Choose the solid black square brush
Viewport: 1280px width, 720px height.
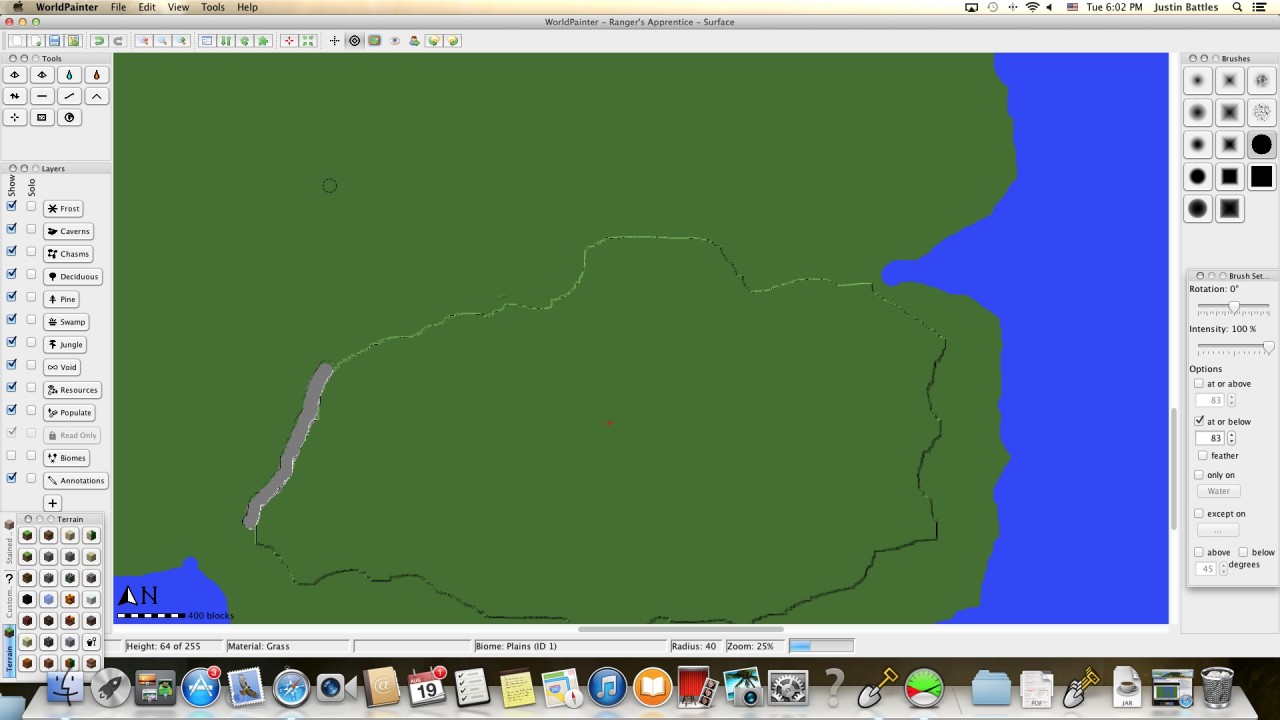(1261, 177)
